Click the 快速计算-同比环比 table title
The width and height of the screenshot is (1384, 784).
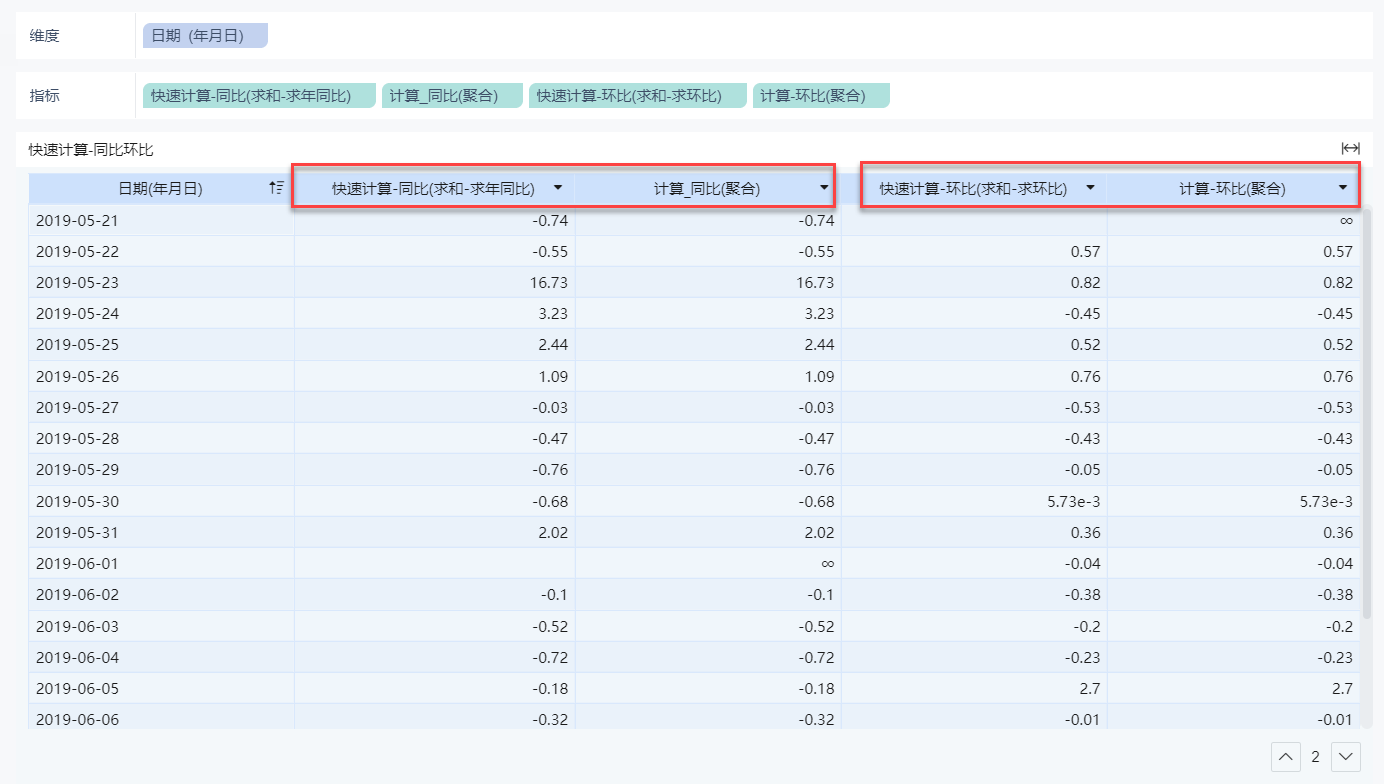[x=91, y=150]
